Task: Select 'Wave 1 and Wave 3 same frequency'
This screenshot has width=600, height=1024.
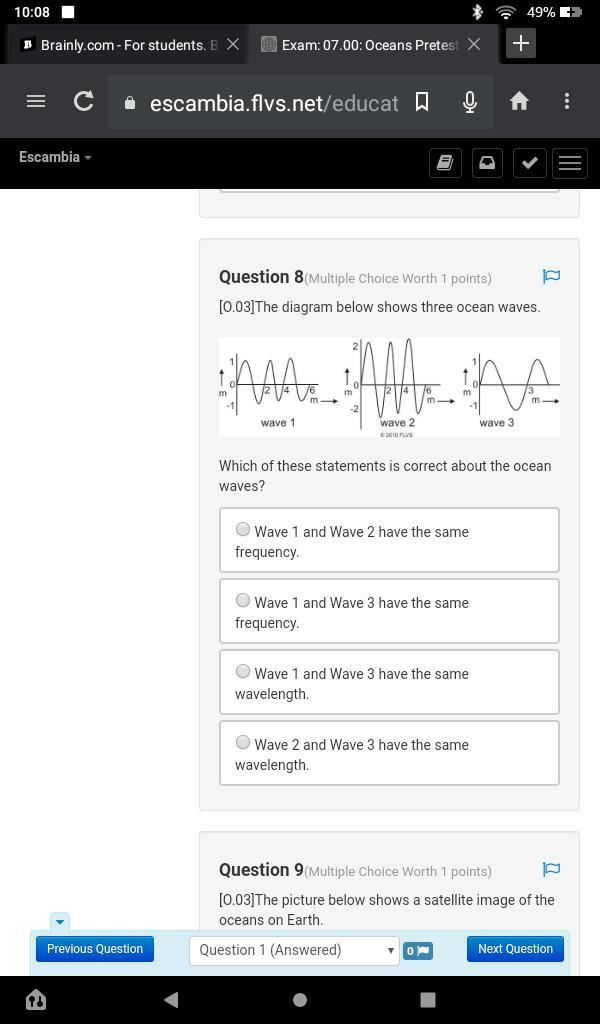Action: (x=243, y=601)
